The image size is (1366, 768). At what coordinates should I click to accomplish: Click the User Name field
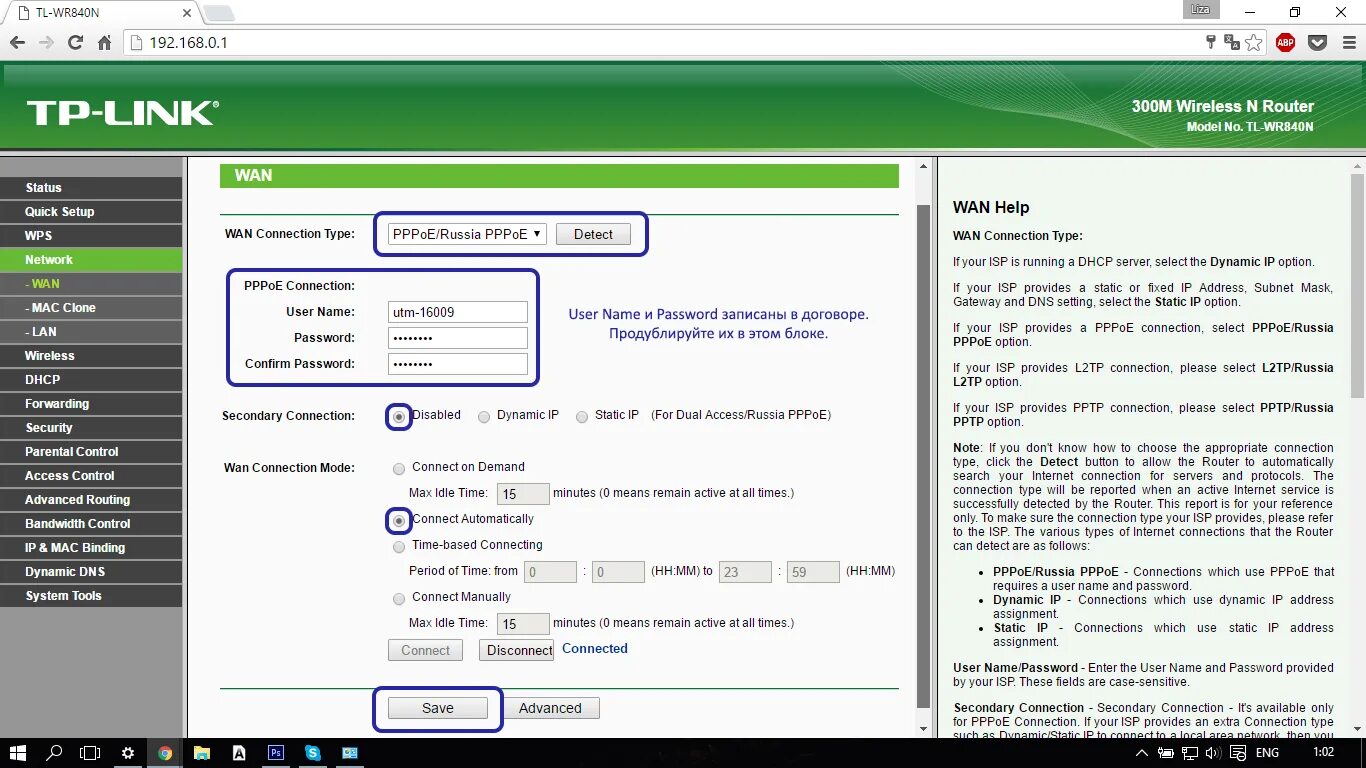point(458,312)
